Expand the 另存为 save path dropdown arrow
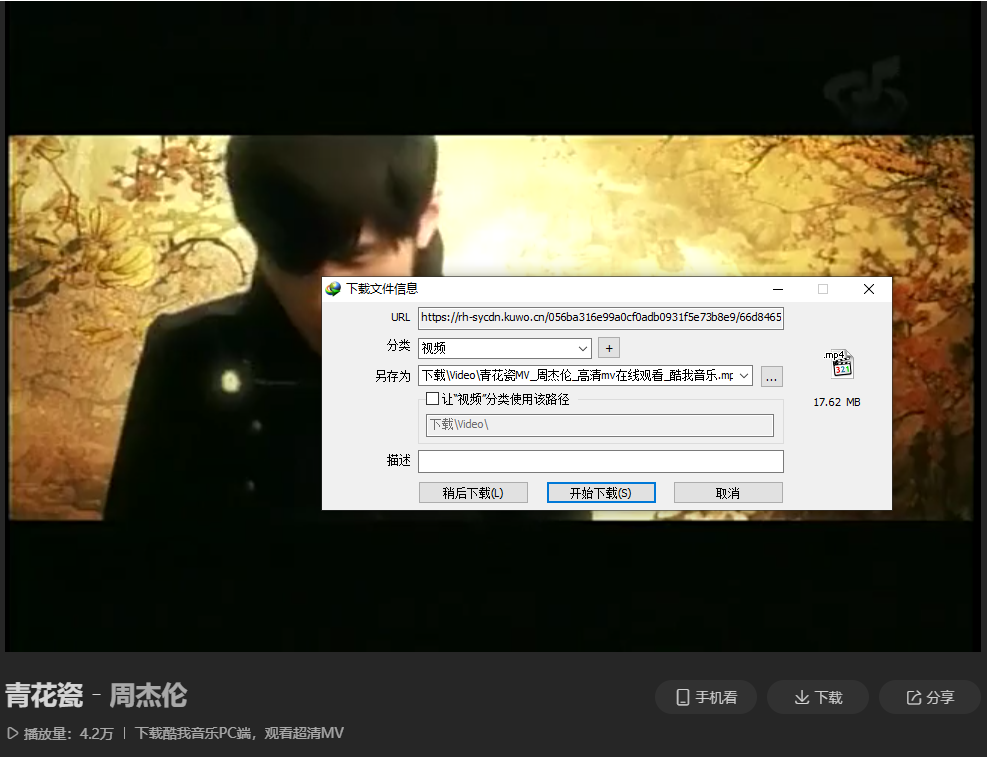Screen dimensions: 987x757 tap(744, 376)
